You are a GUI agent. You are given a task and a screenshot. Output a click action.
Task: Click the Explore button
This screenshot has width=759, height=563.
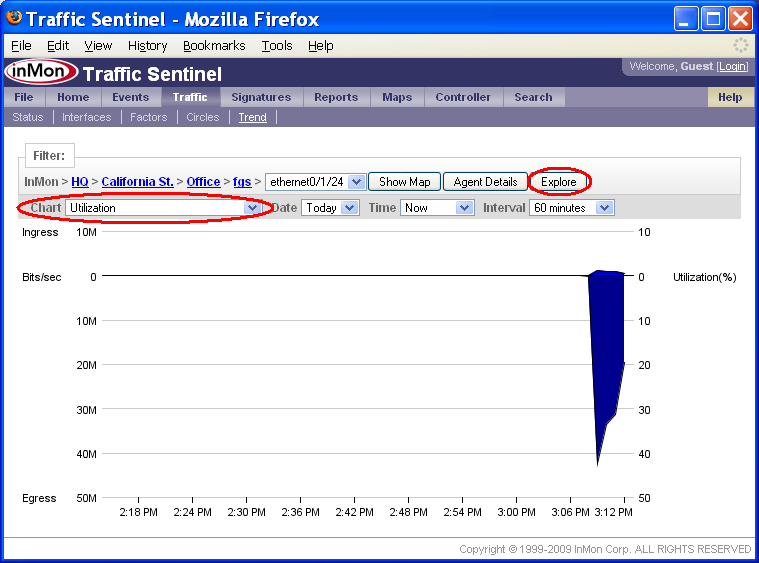559,182
